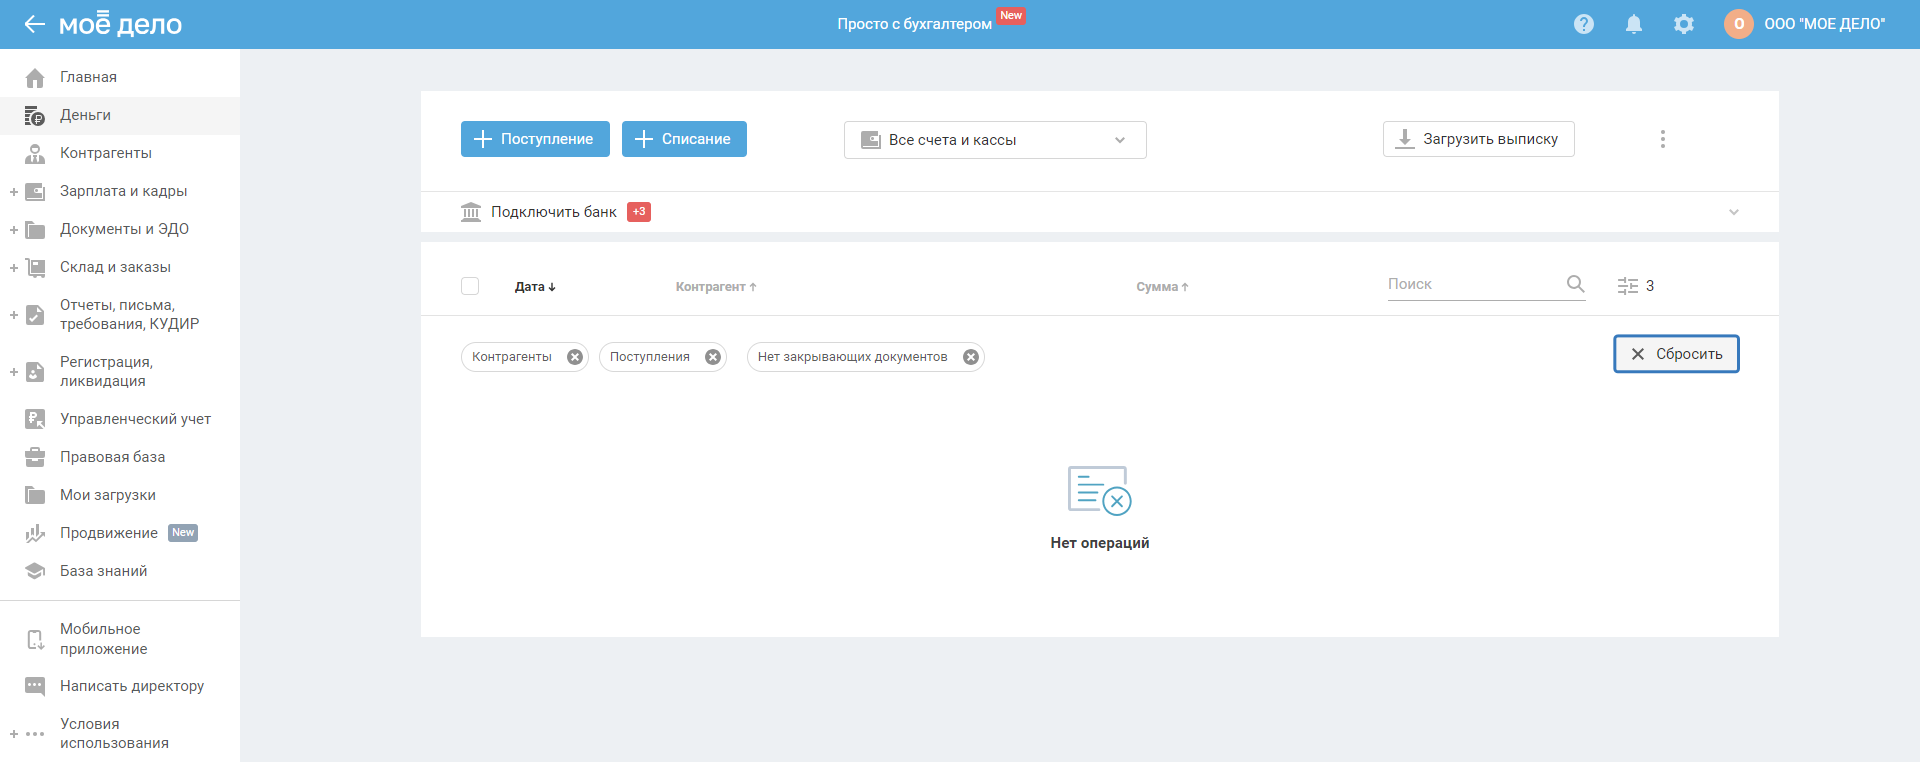
Task: Click the Зарплата и кадры icon
Action: coord(35,191)
